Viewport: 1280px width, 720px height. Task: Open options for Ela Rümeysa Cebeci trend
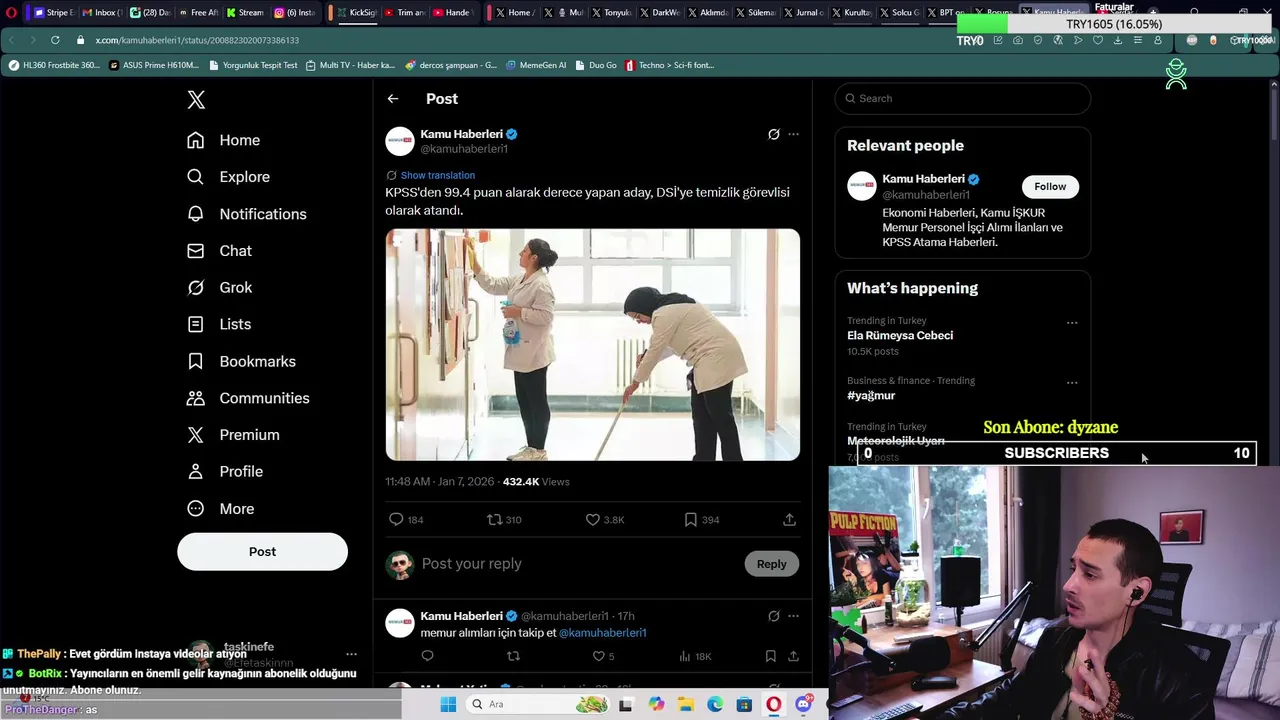click(x=1072, y=323)
